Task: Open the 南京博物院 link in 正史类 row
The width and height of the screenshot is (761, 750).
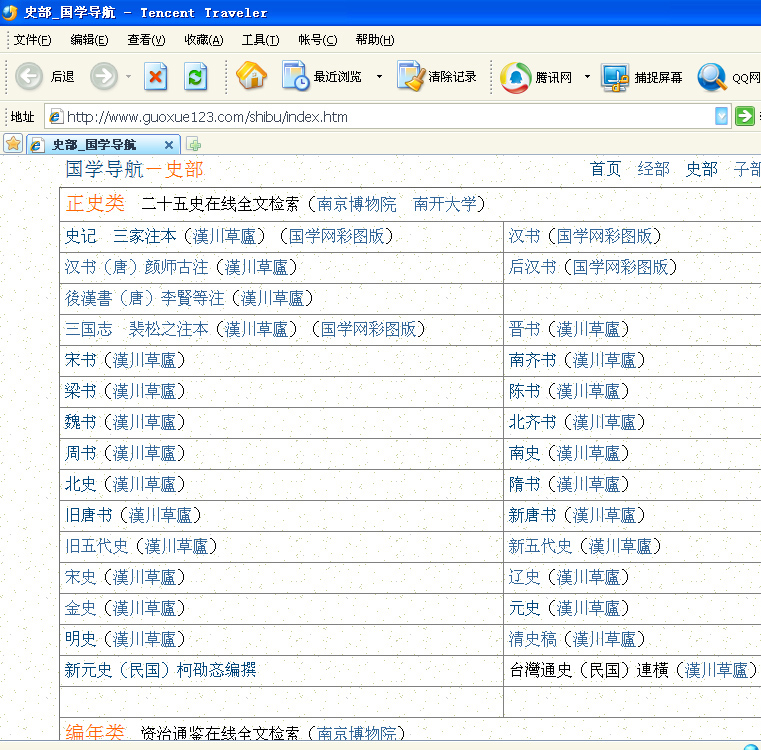Action: 357,204
